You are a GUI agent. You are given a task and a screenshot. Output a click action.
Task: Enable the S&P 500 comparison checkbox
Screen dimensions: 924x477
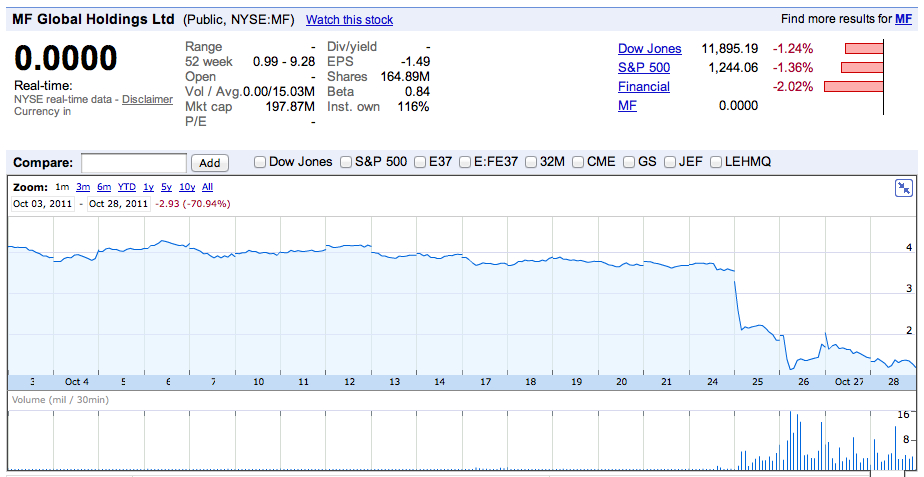click(346, 162)
